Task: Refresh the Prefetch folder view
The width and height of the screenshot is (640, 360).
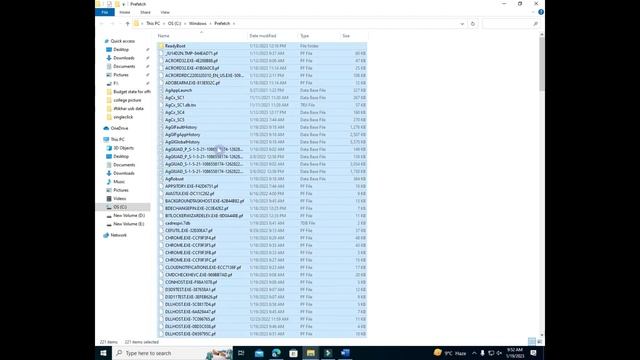Action: tap(473, 24)
